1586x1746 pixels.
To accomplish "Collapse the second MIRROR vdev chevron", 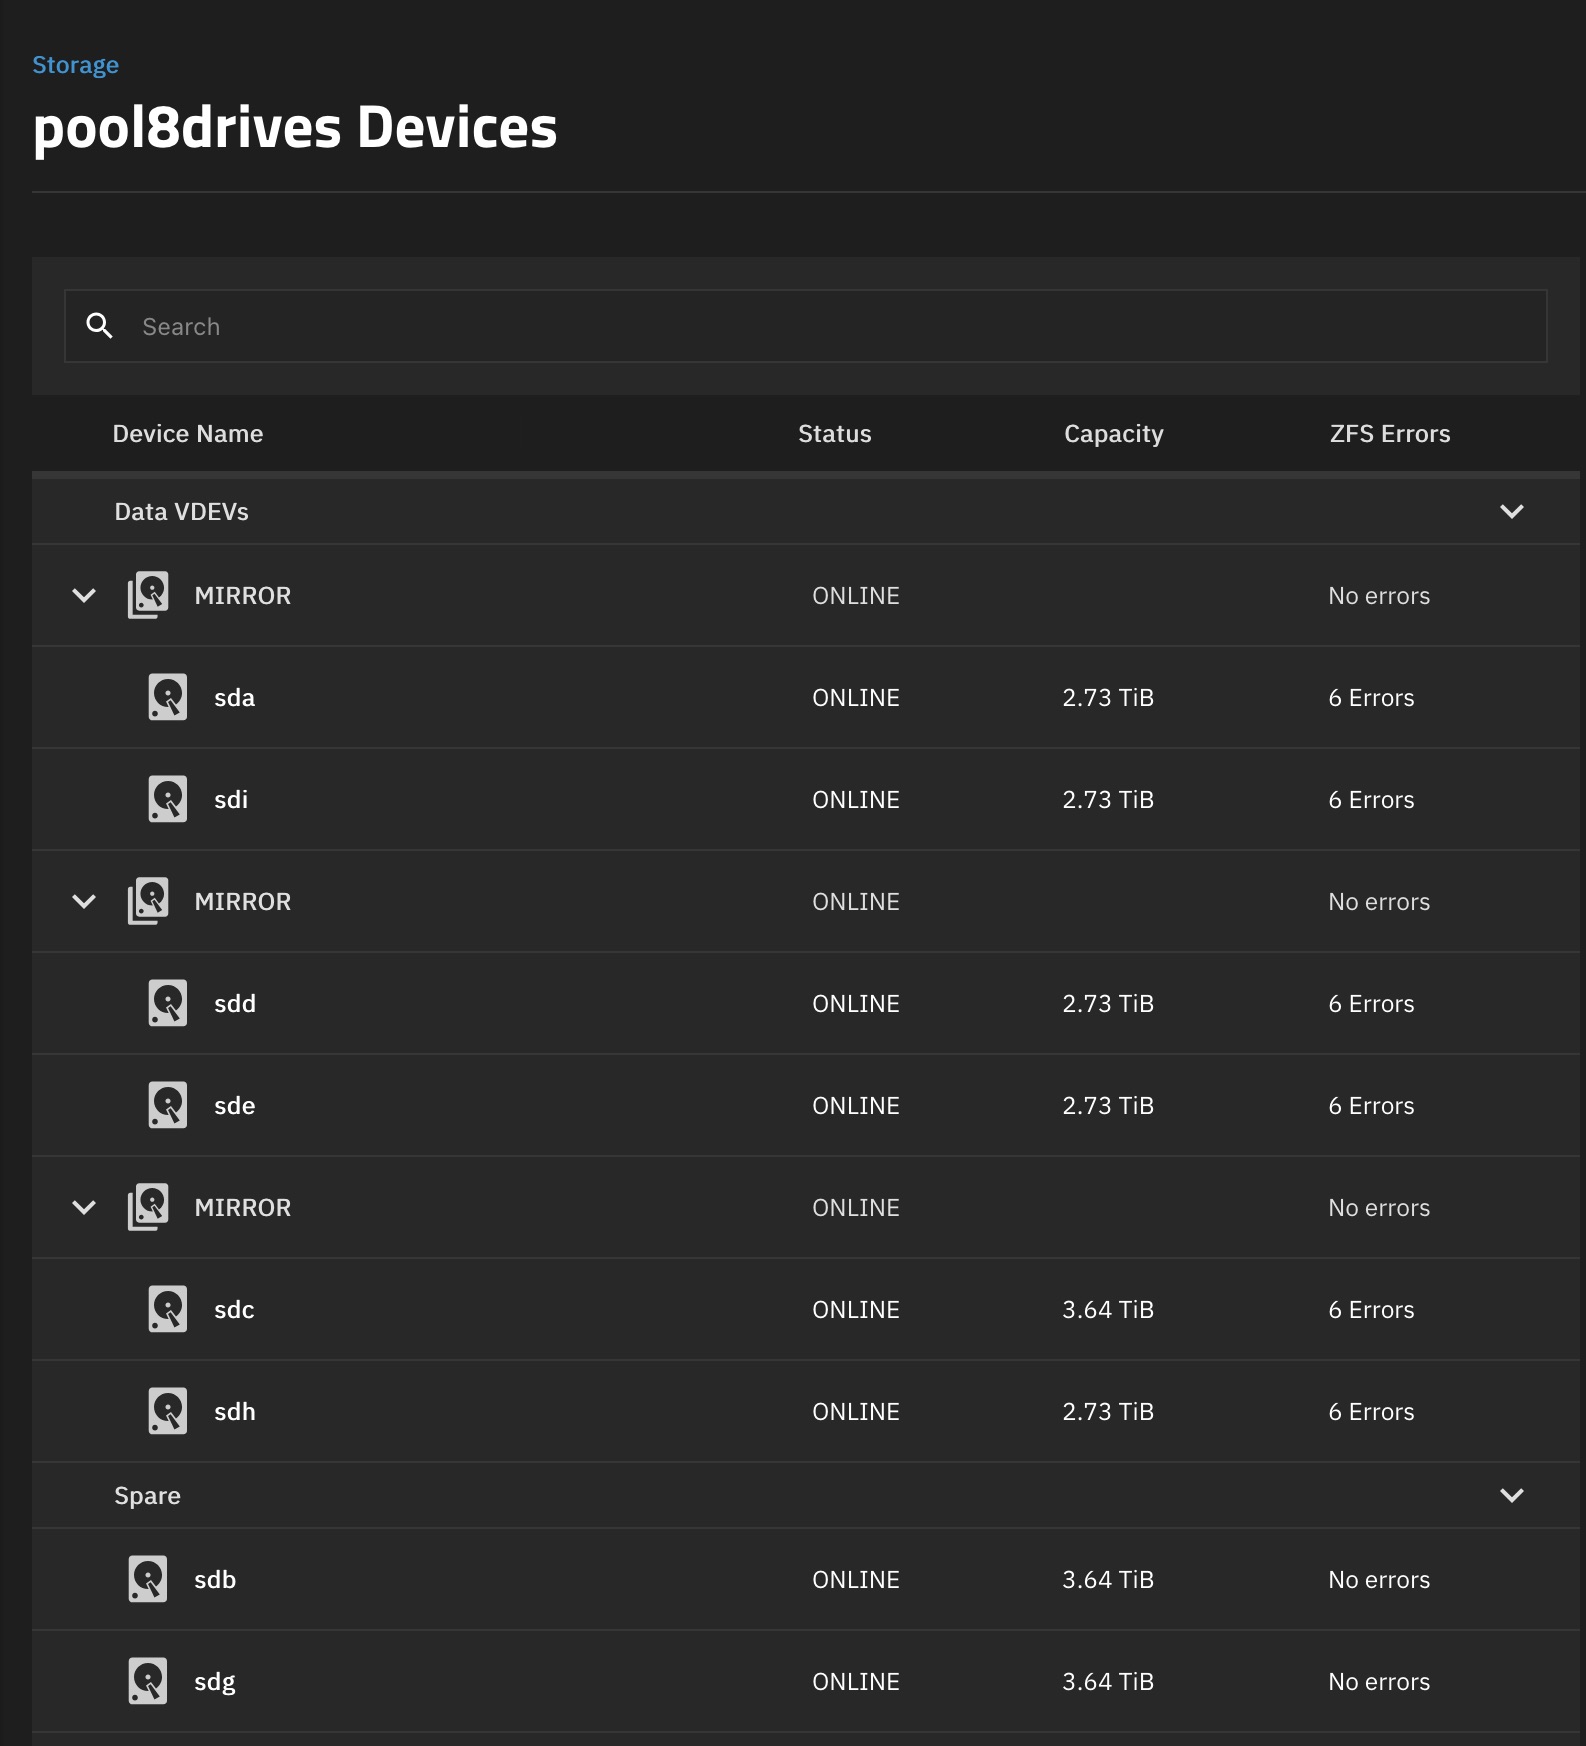I will 84,901.
